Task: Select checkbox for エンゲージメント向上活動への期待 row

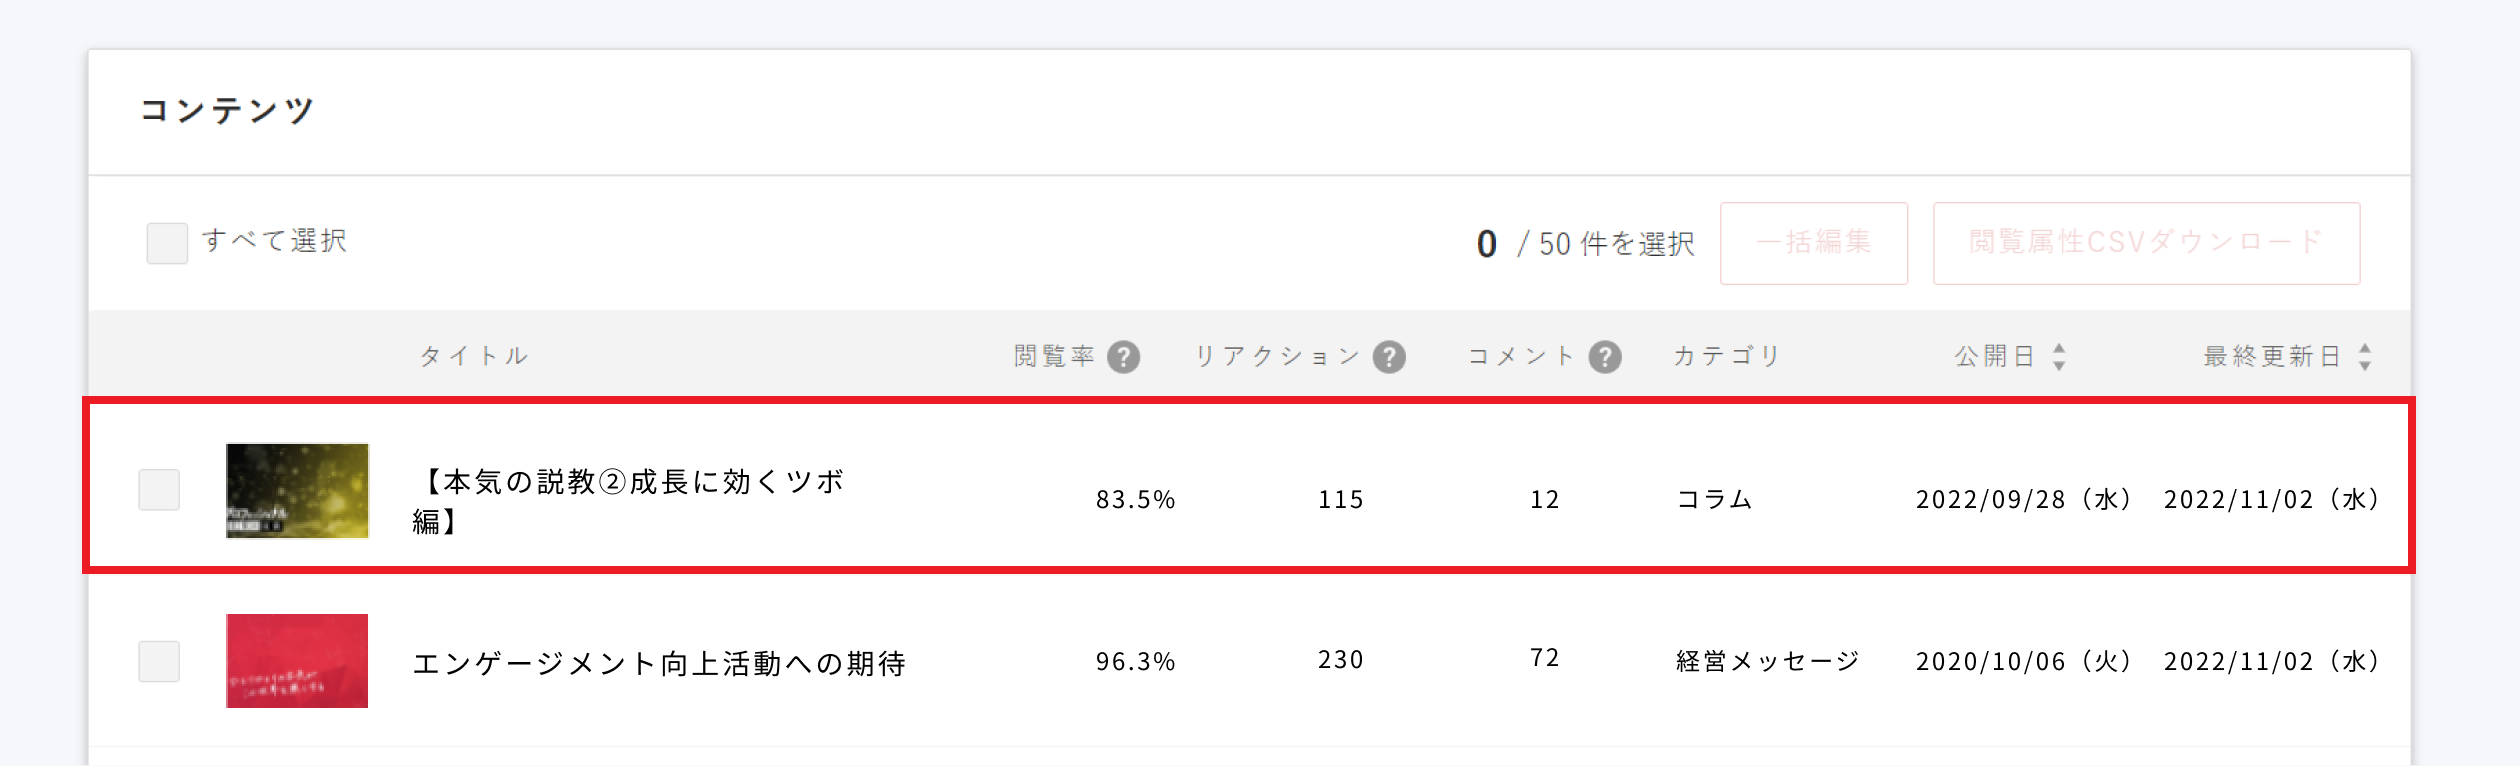Action: 159,661
